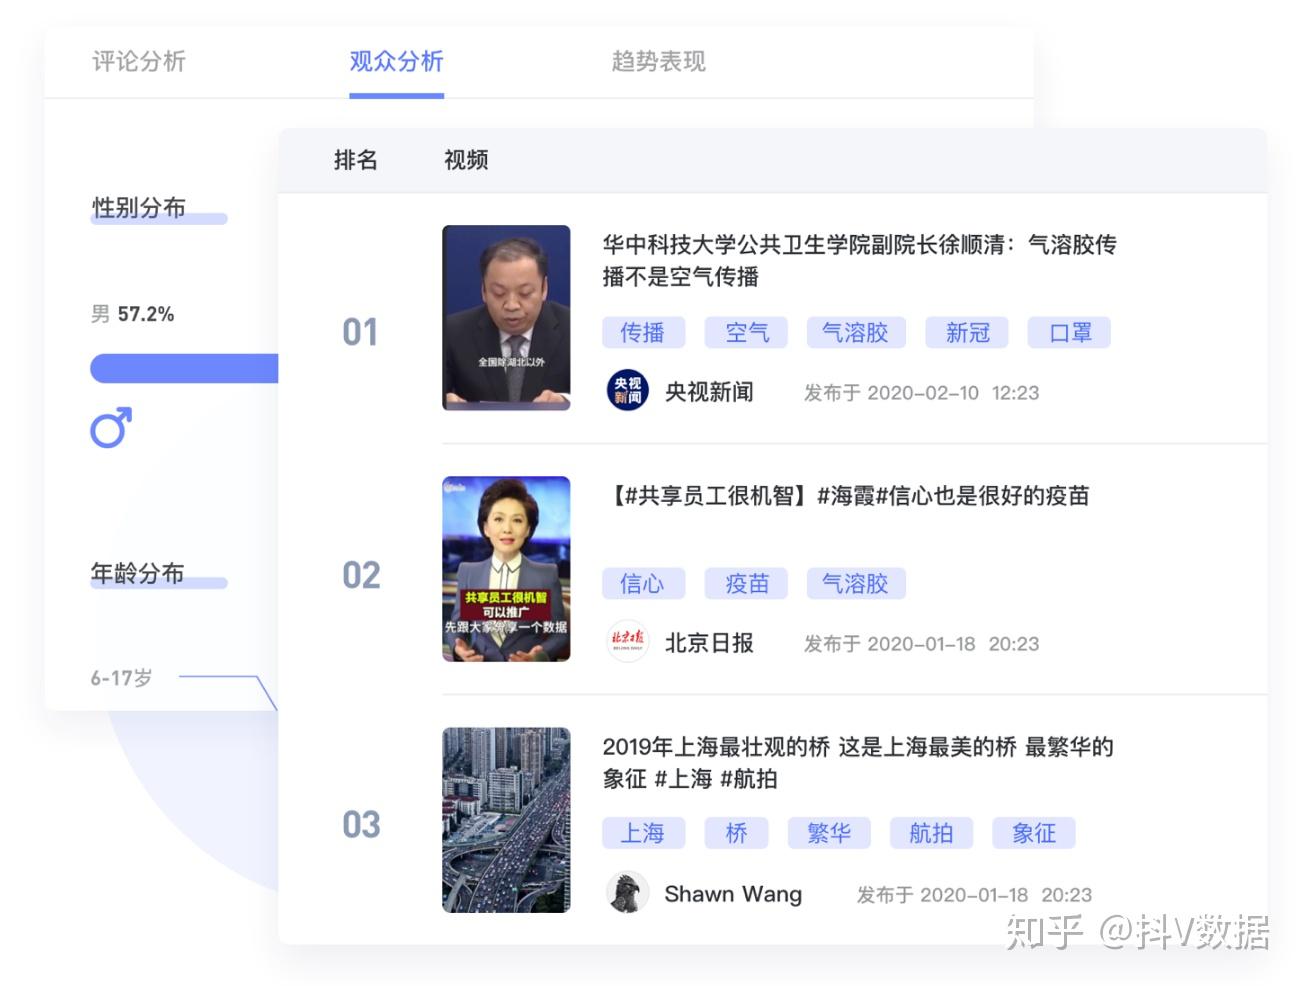The image size is (1303, 986).
Task: Click the 视频 column header
Action: pyautogui.click(x=466, y=160)
